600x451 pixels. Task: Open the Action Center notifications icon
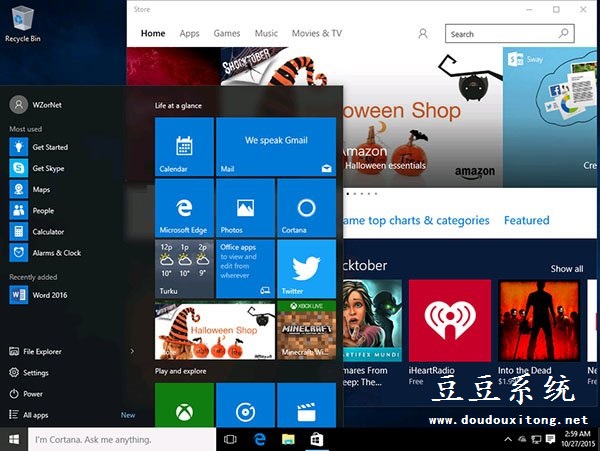point(550,439)
